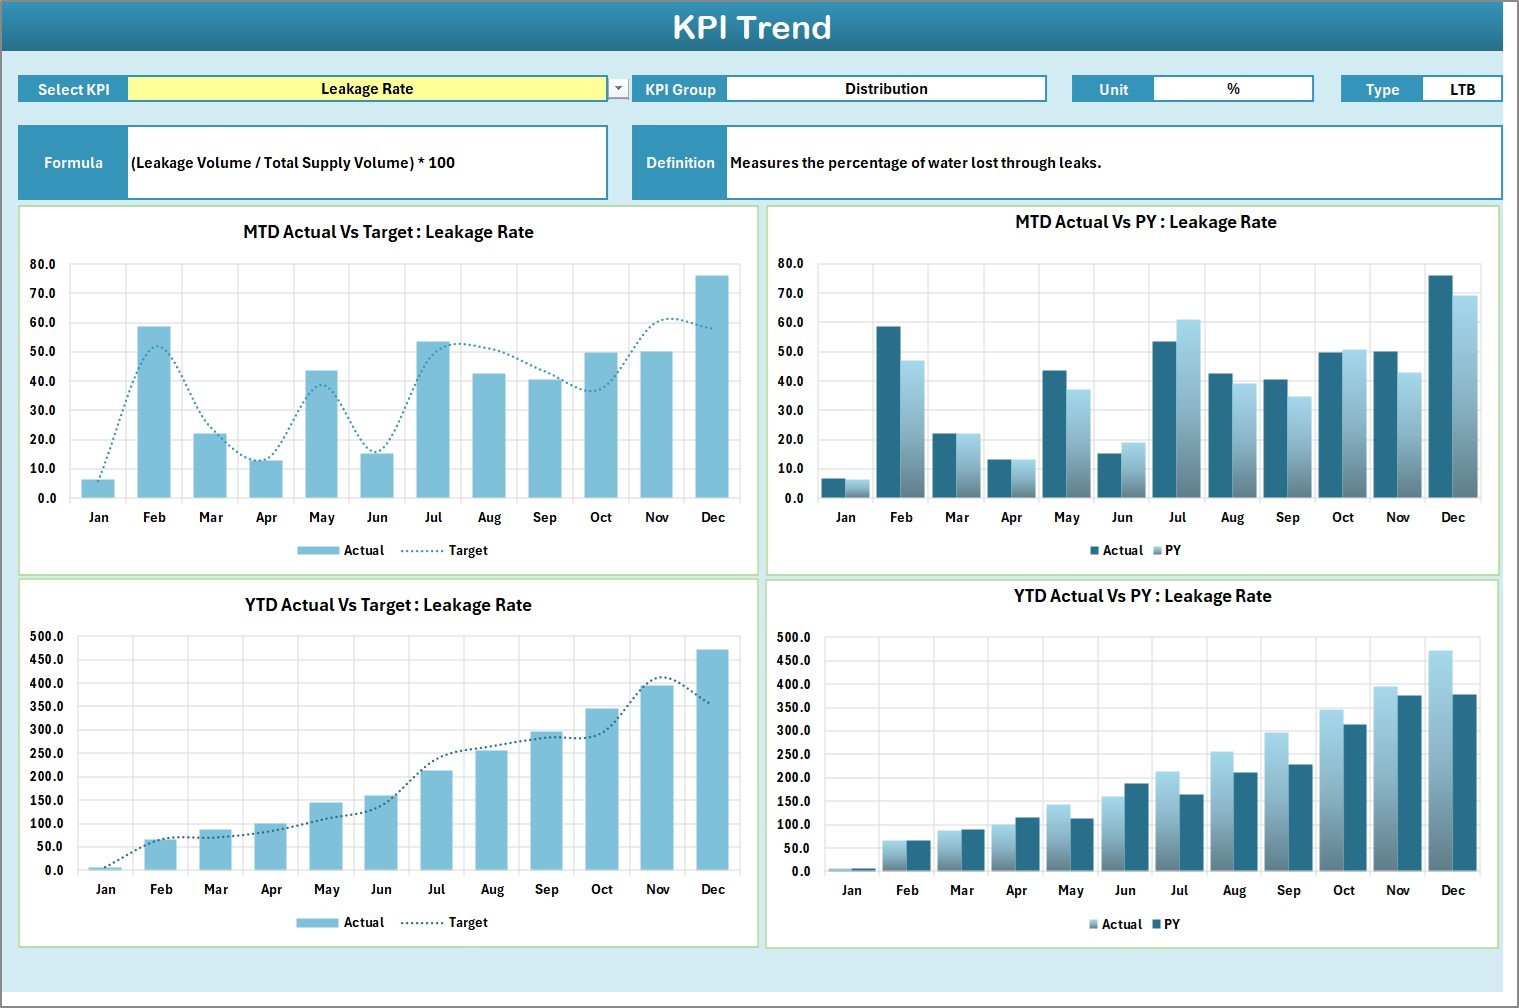
Task: Click Target legend entry in YTD Target chart
Action: point(467,923)
